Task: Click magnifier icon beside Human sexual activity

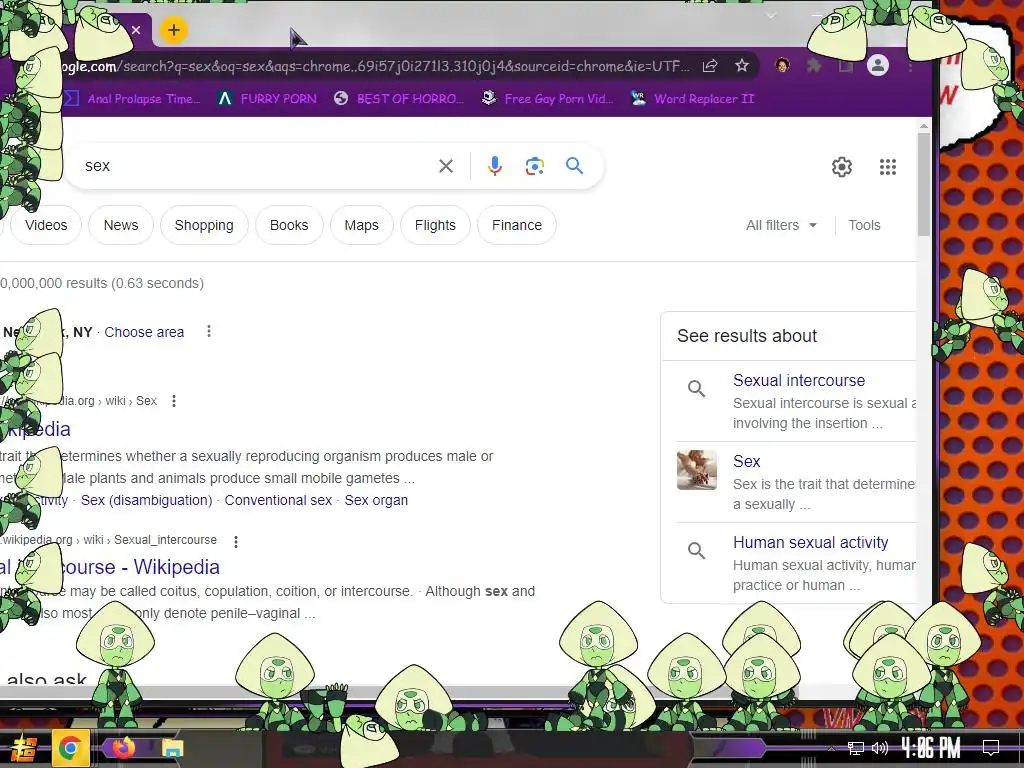Action: pos(697,551)
